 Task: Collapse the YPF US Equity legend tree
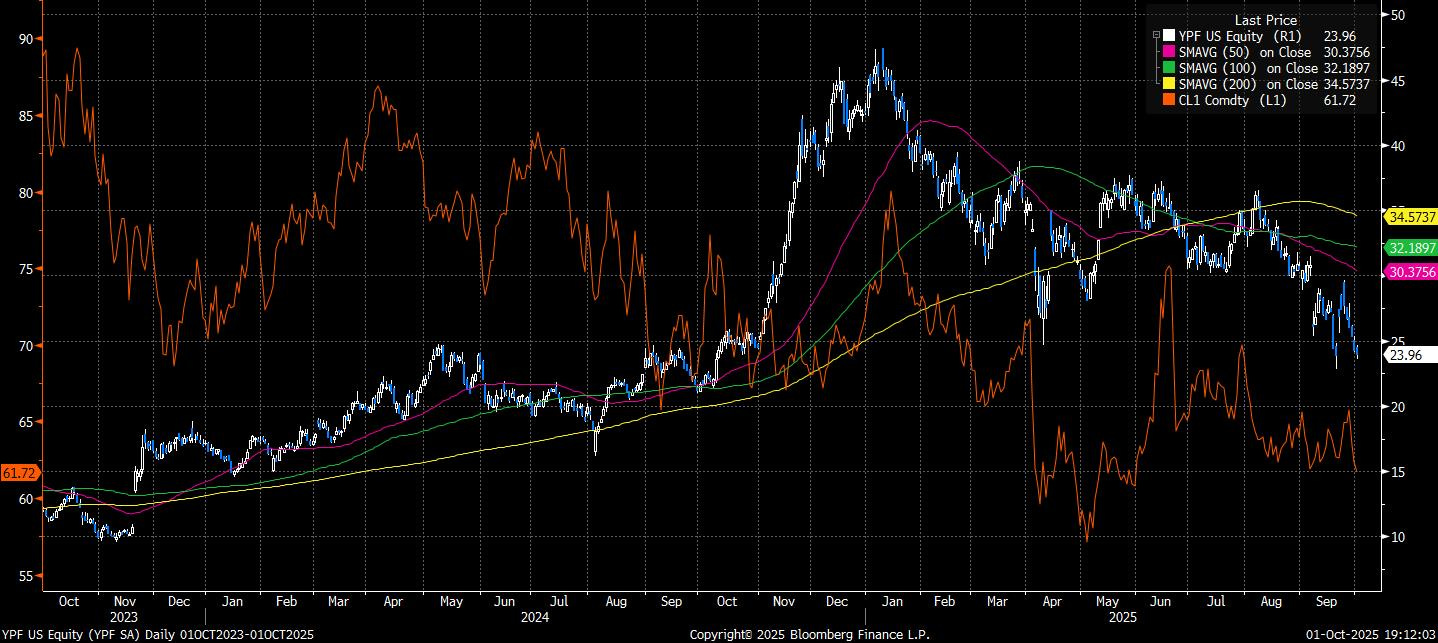coord(1156,35)
